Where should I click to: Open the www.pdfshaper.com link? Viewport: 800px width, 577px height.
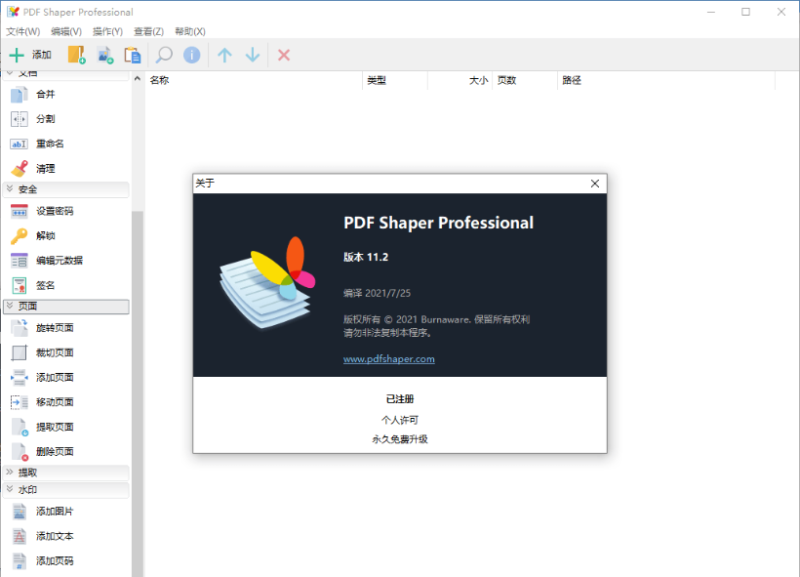pyautogui.click(x=389, y=359)
